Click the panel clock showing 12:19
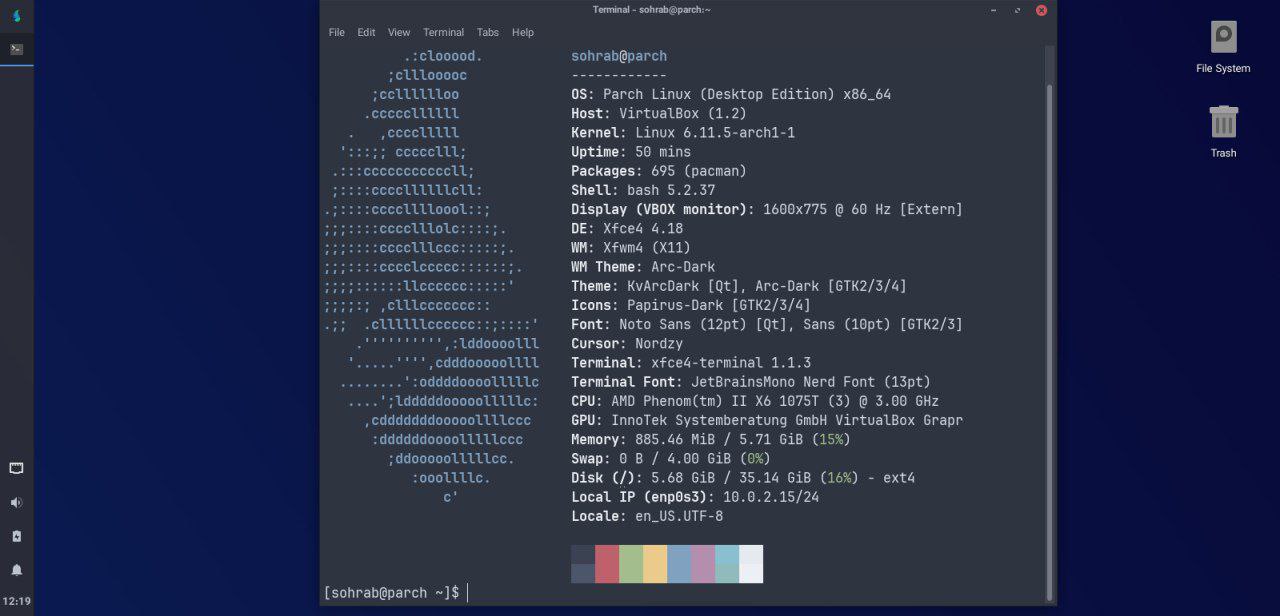 (x=16, y=602)
